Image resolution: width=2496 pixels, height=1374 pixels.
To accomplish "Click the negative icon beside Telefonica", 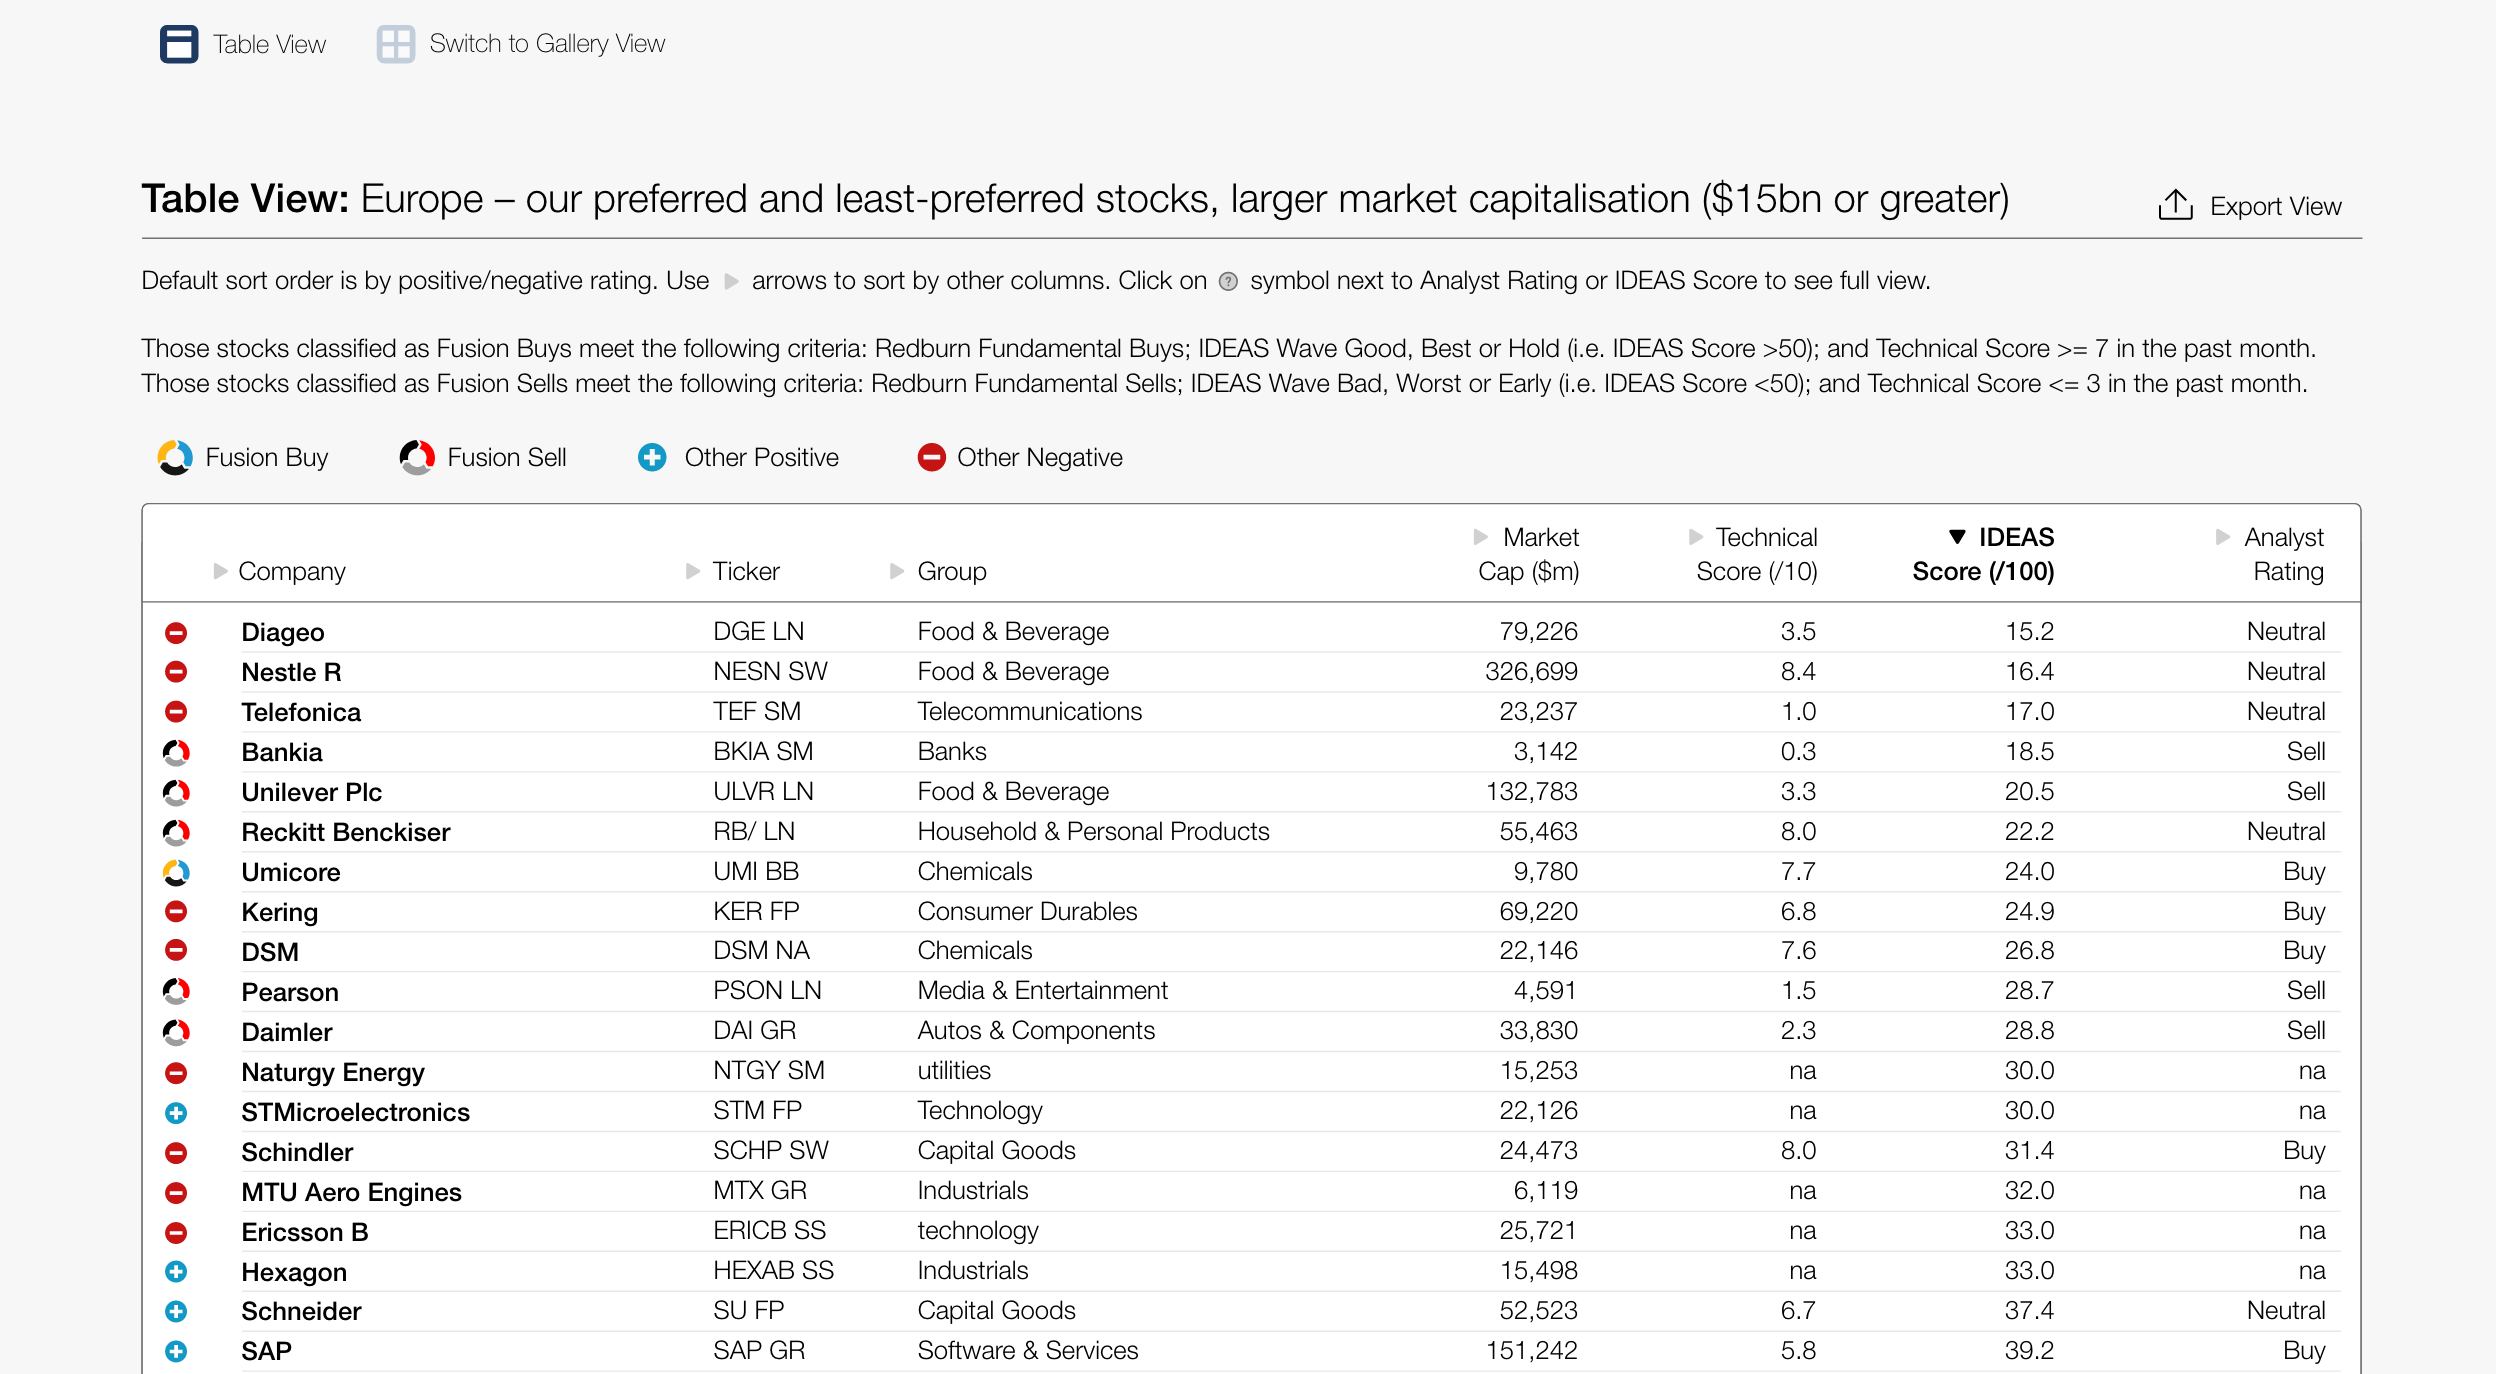I will click(x=176, y=712).
